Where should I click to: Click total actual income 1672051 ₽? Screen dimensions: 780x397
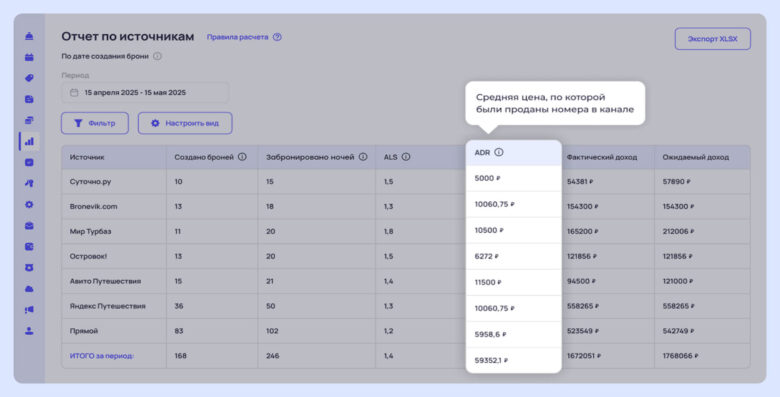[x=584, y=356]
